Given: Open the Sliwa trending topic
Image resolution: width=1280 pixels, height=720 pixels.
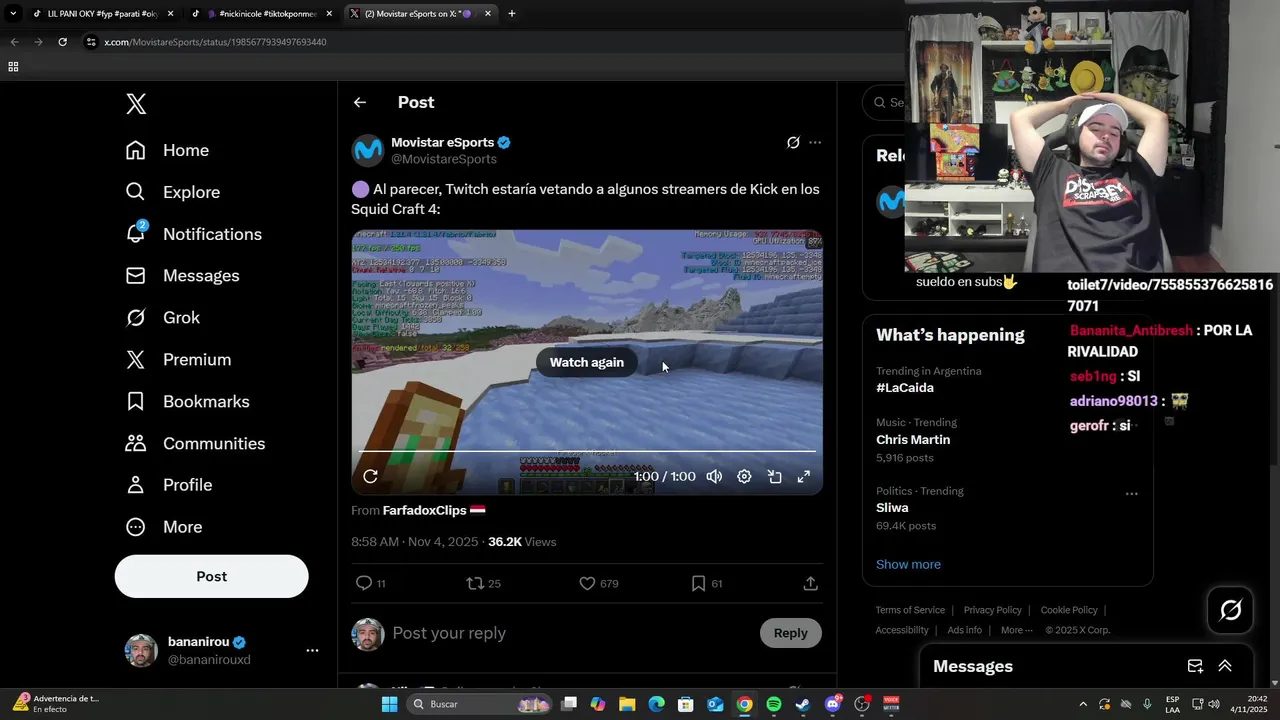Looking at the screenshot, I should [x=892, y=508].
